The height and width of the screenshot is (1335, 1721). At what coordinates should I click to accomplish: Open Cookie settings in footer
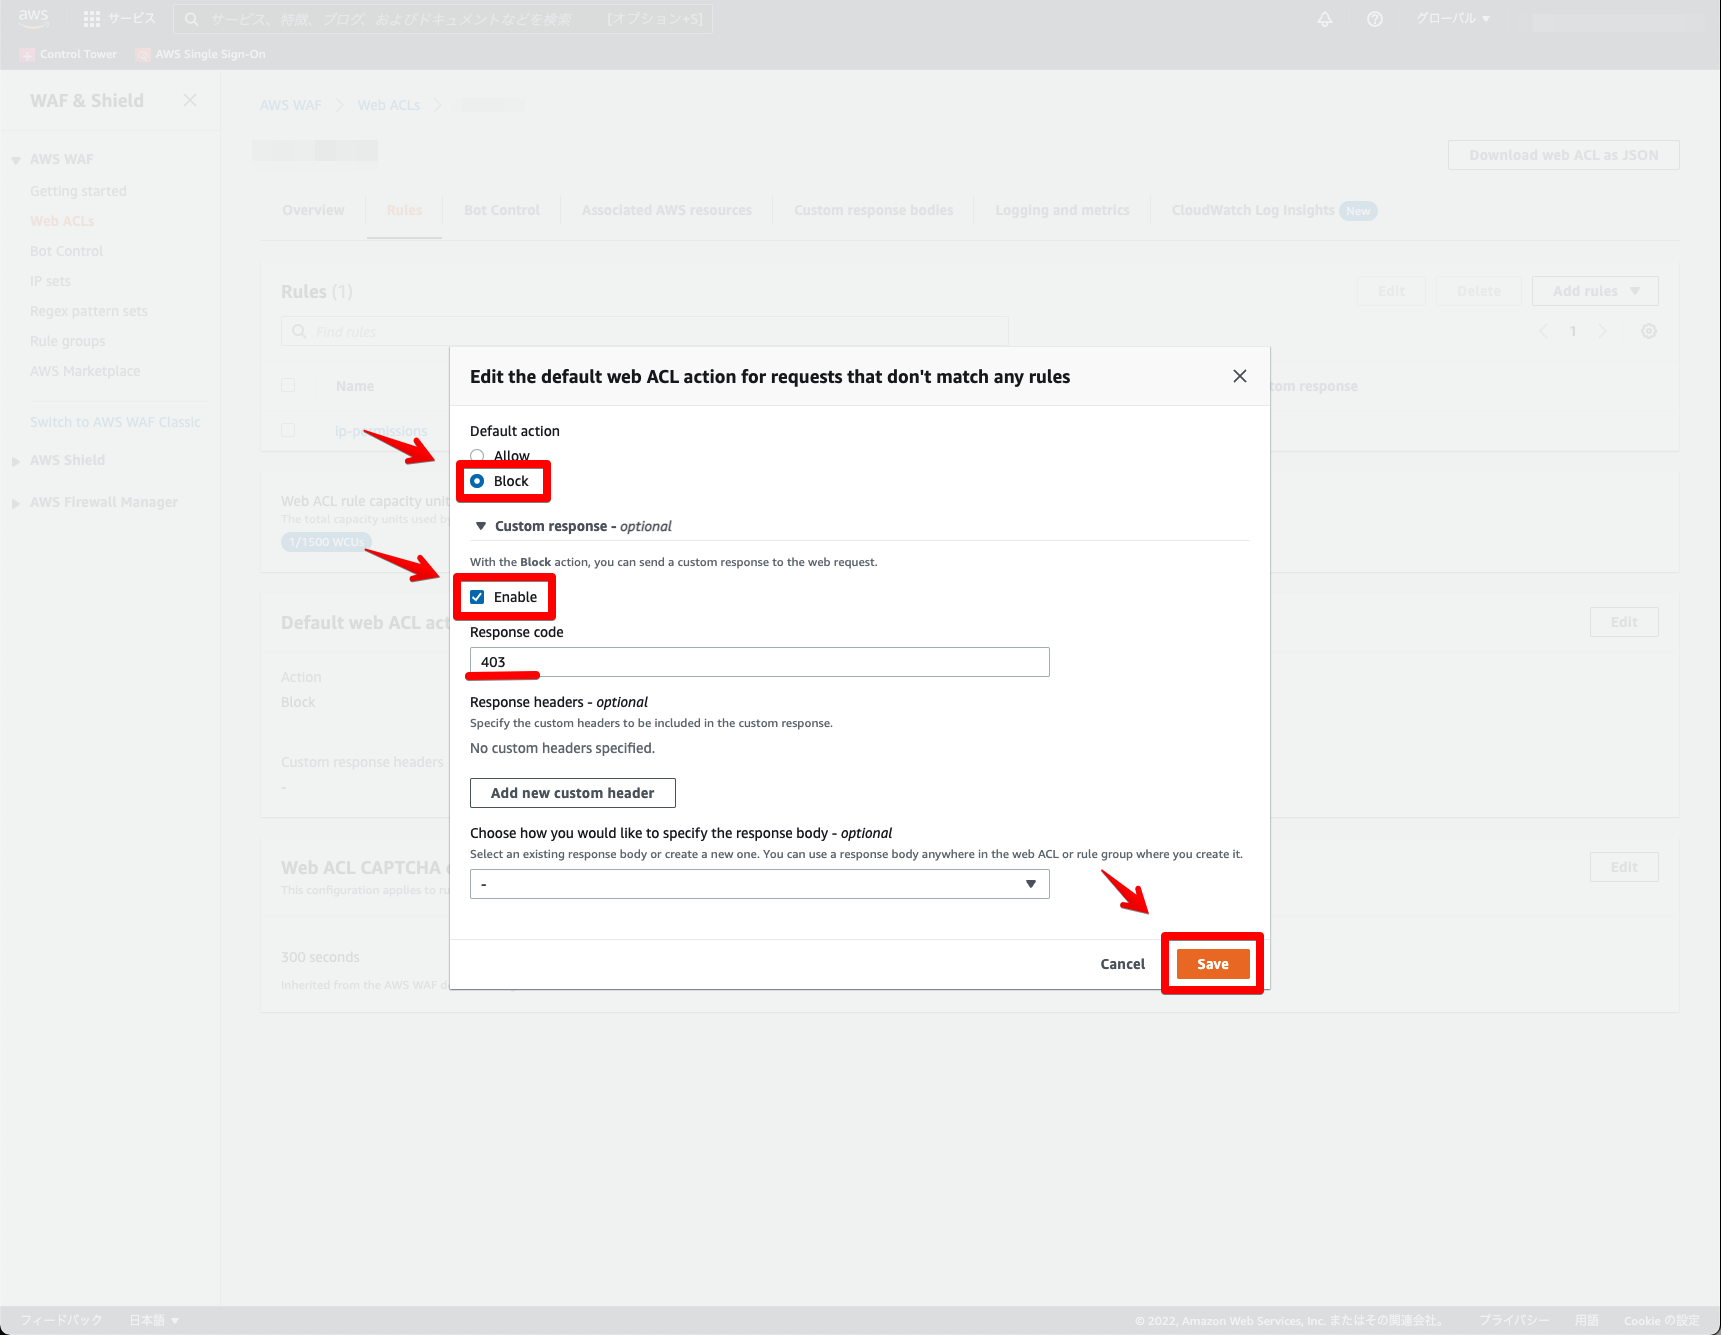1661,1320
